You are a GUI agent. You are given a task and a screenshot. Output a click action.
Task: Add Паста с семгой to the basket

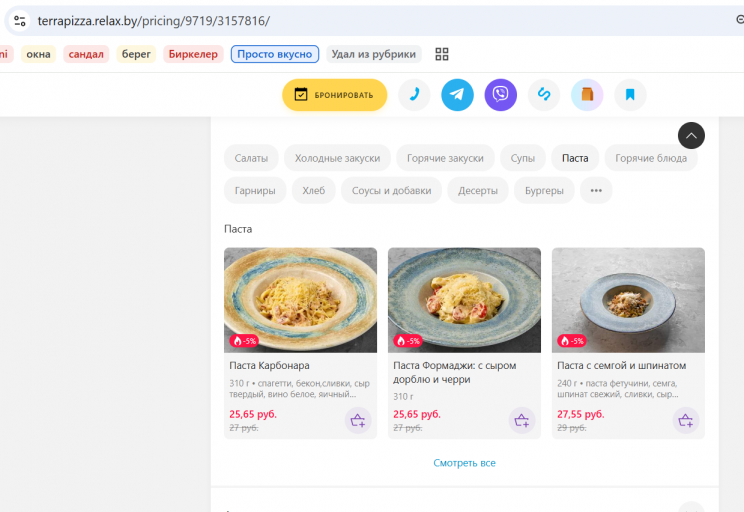(x=686, y=420)
